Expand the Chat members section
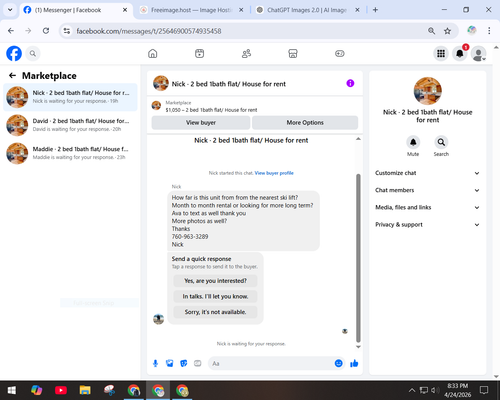 [x=427, y=190]
